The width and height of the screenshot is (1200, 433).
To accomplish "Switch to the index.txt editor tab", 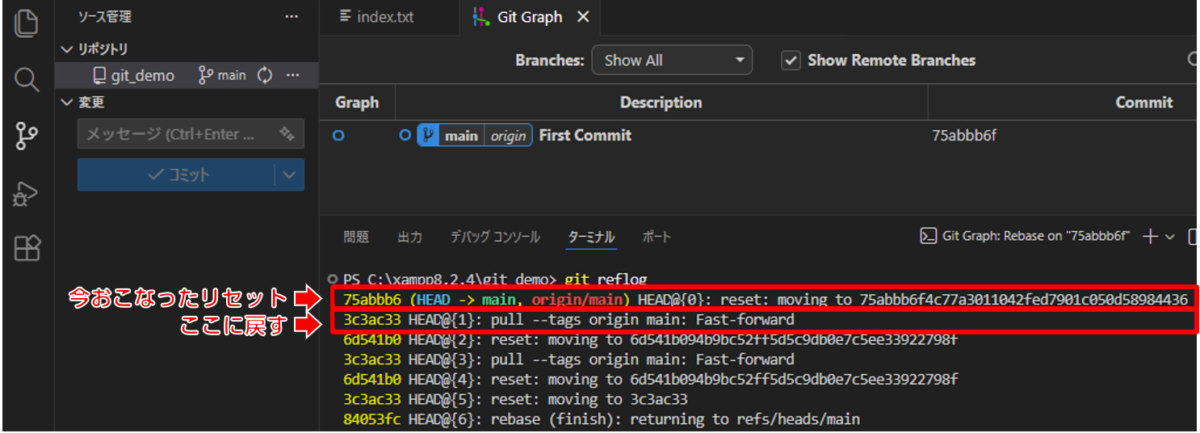I will click(377, 17).
